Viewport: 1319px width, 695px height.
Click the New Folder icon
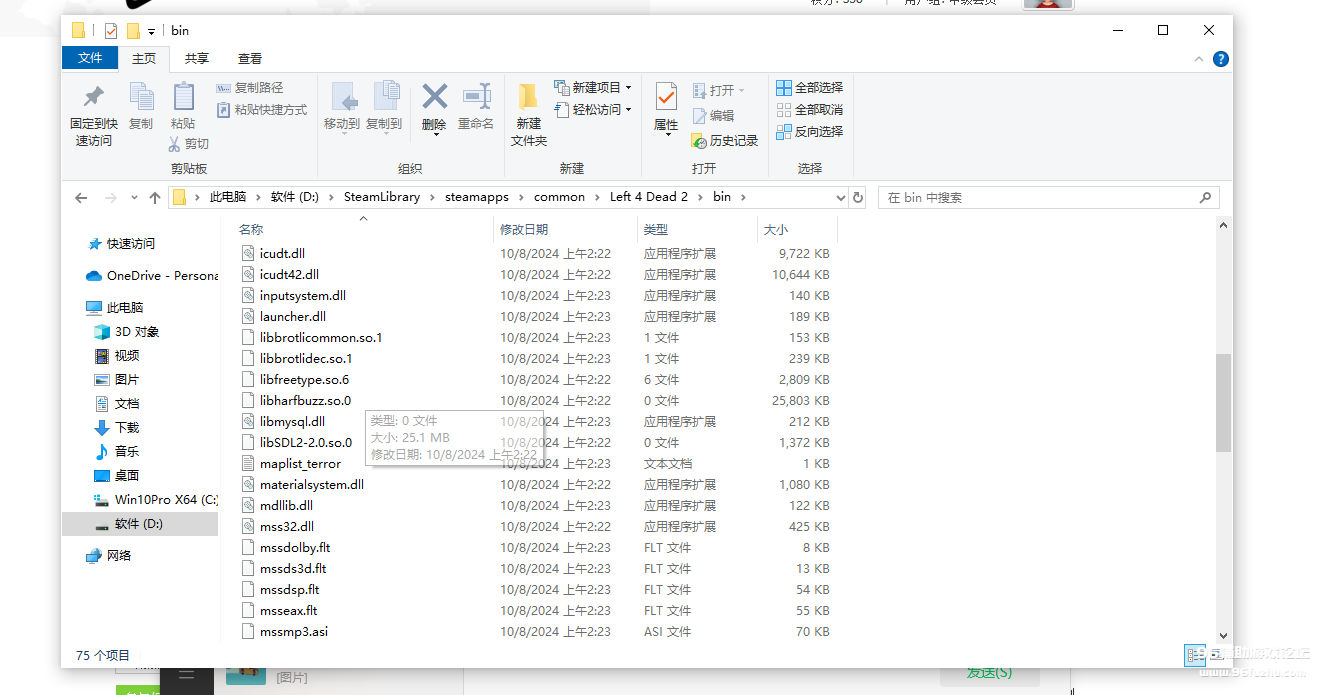(x=529, y=98)
